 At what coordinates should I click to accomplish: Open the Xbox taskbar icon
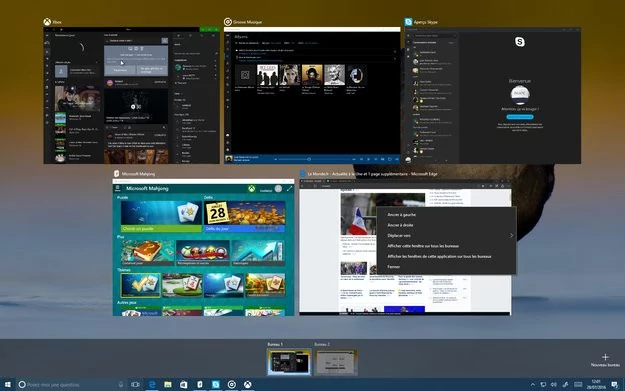click(248, 385)
